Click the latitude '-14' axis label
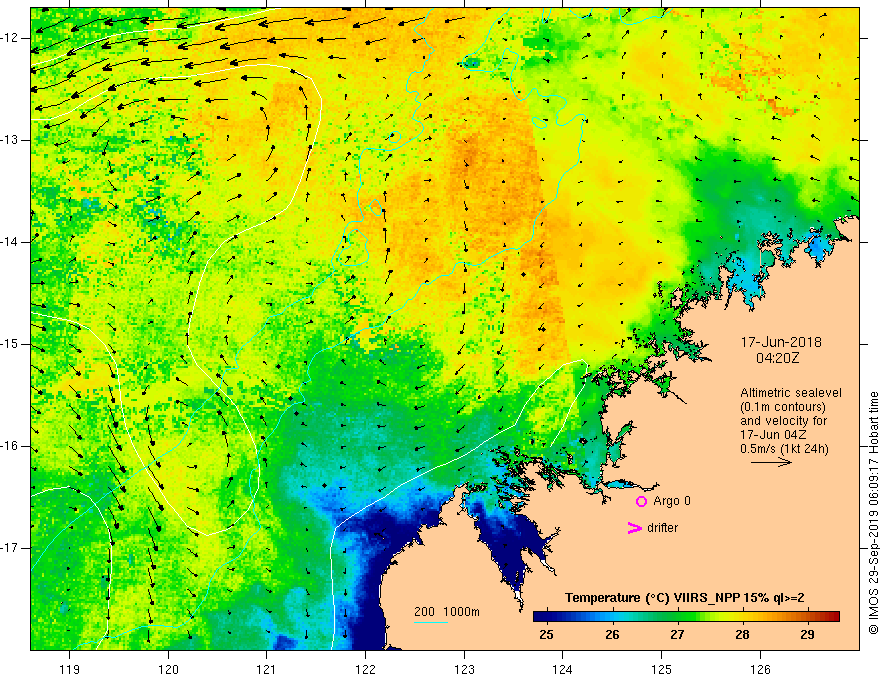The width and height of the screenshot is (880, 680). click(11, 242)
